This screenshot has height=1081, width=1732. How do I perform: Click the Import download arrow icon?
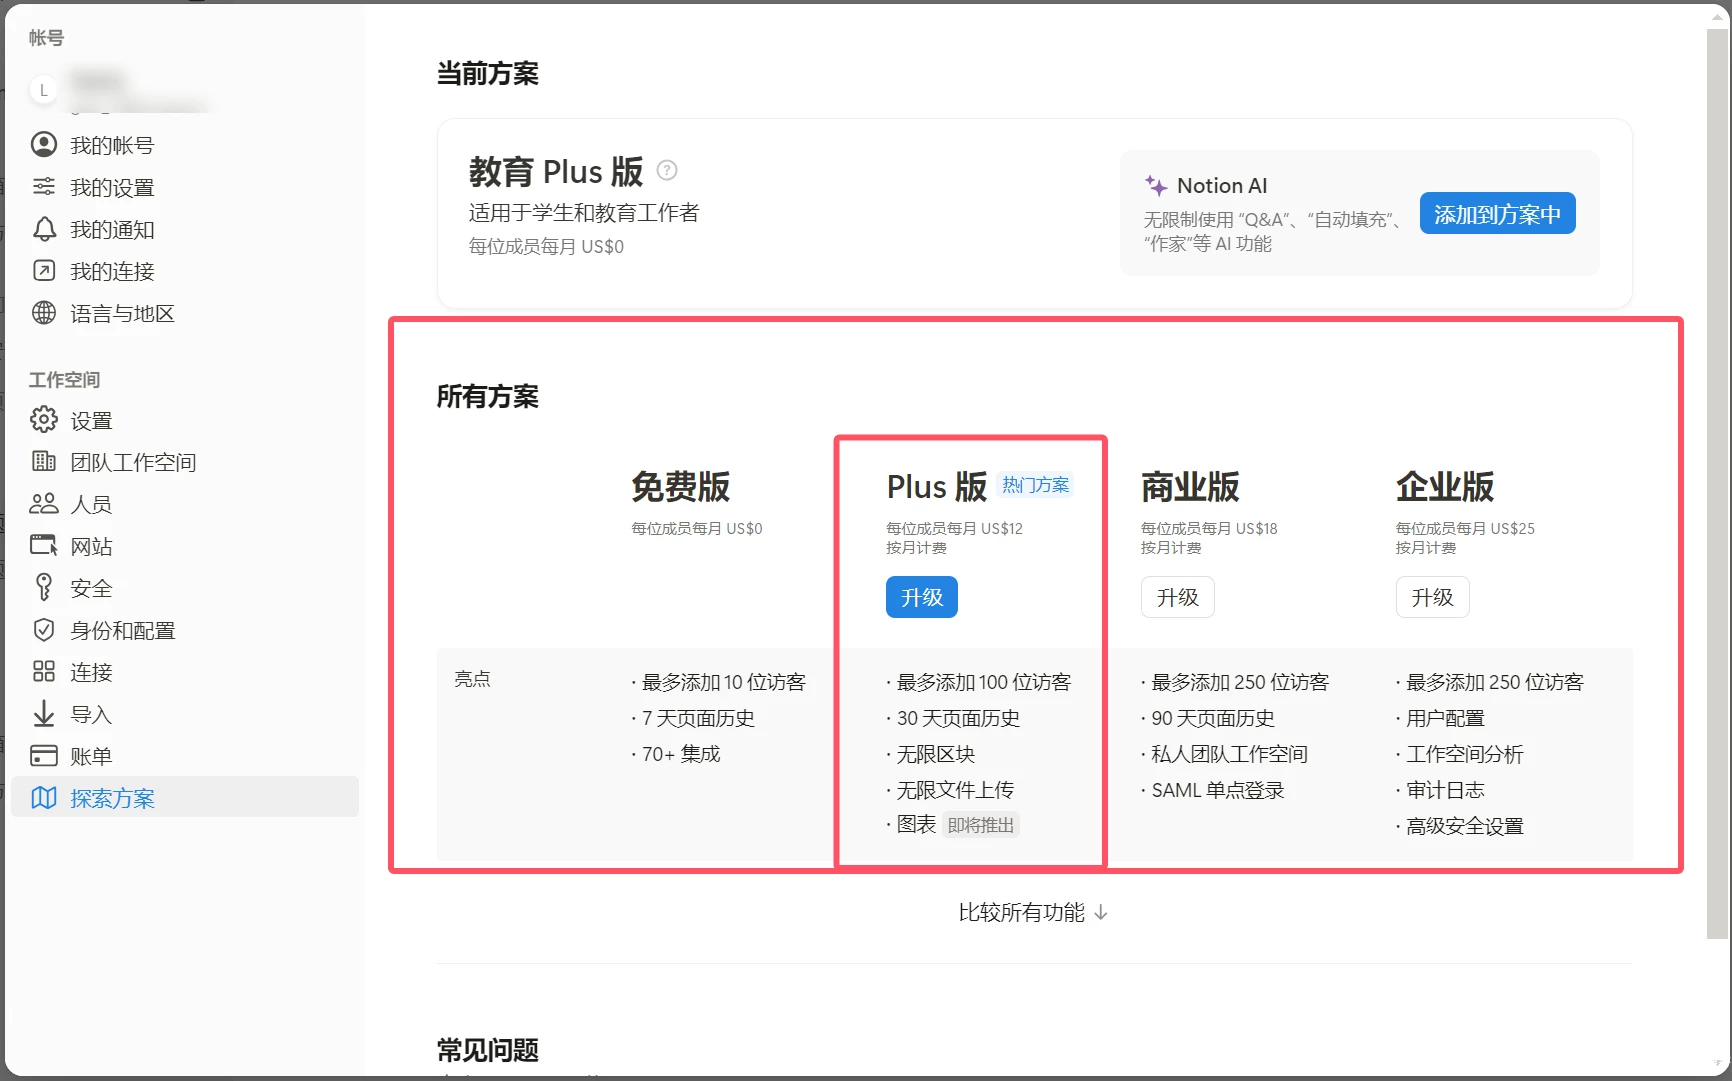click(44, 714)
